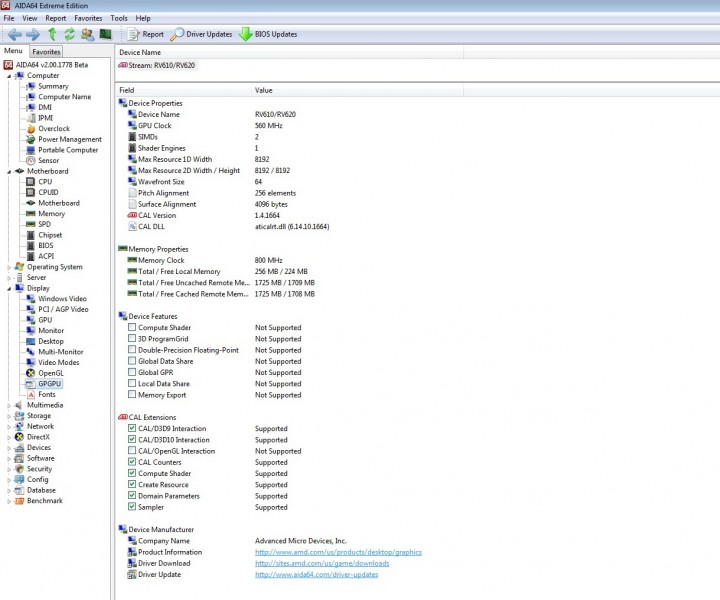This screenshot has height=600, width=720.
Task: Select GPGPU tree icon
Action: tap(31, 383)
